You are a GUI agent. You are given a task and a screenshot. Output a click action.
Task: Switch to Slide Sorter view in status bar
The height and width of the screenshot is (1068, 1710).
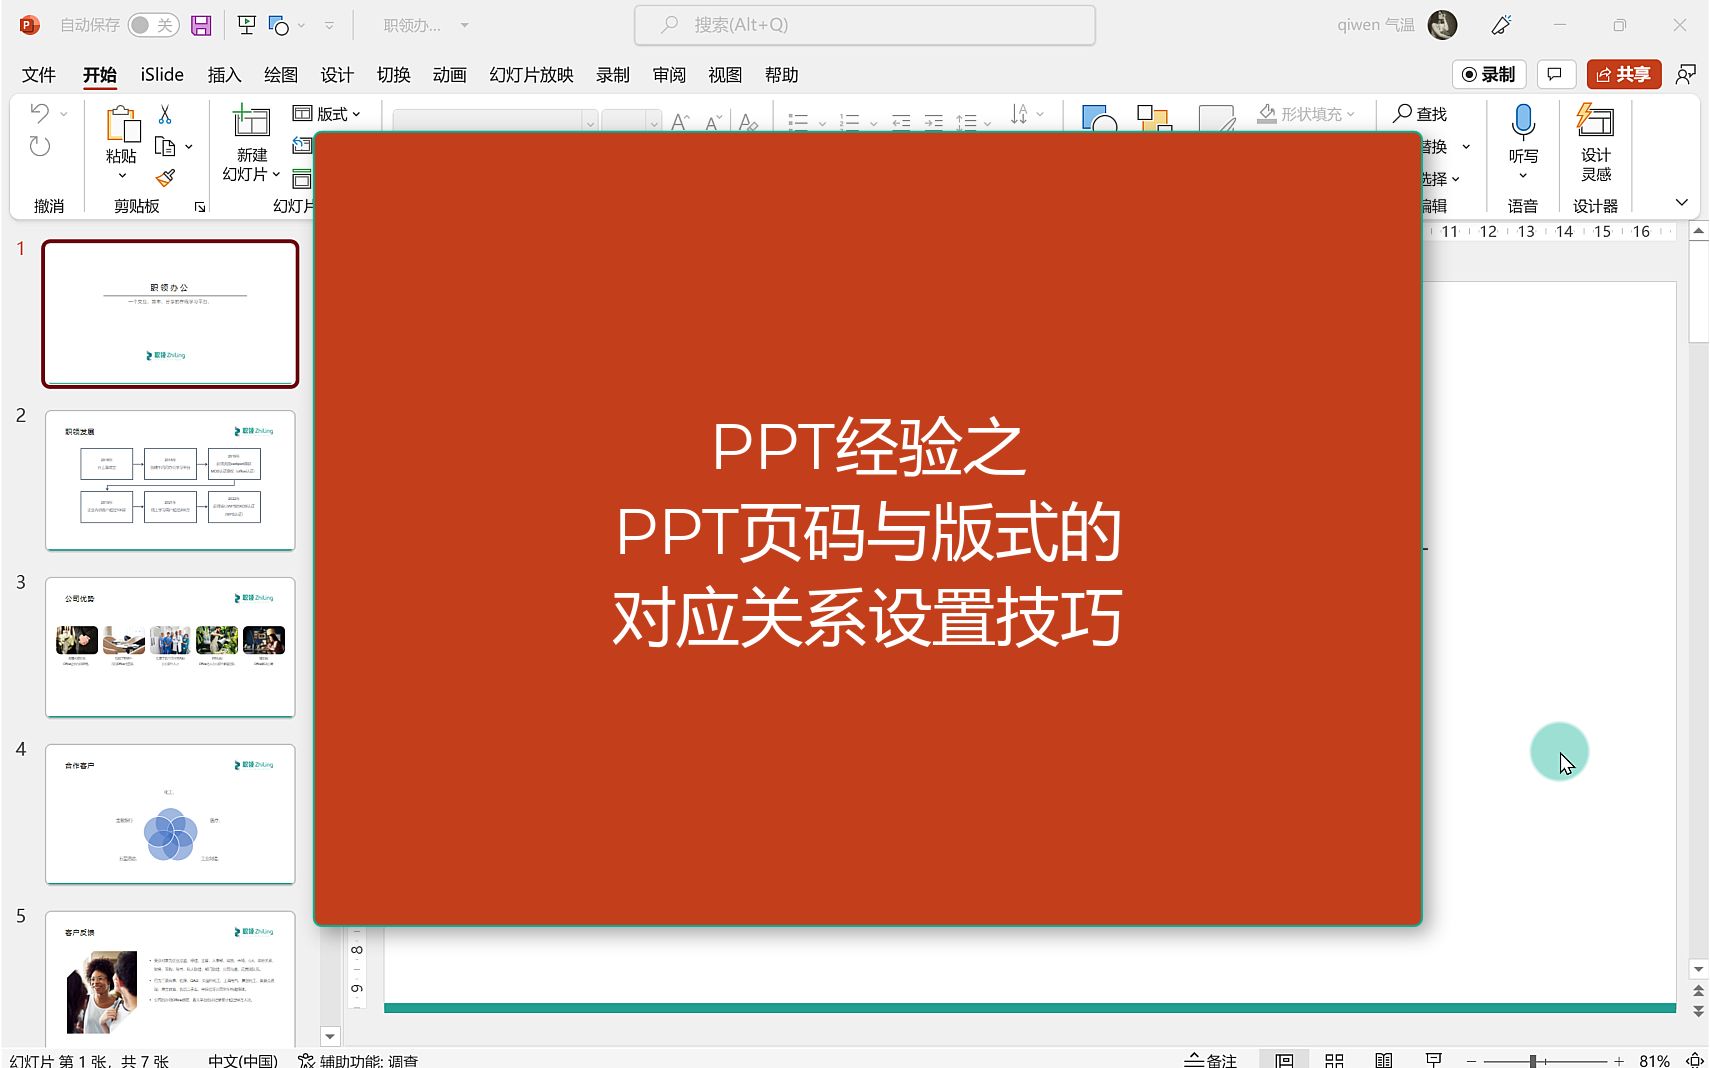click(1334, 1059)
